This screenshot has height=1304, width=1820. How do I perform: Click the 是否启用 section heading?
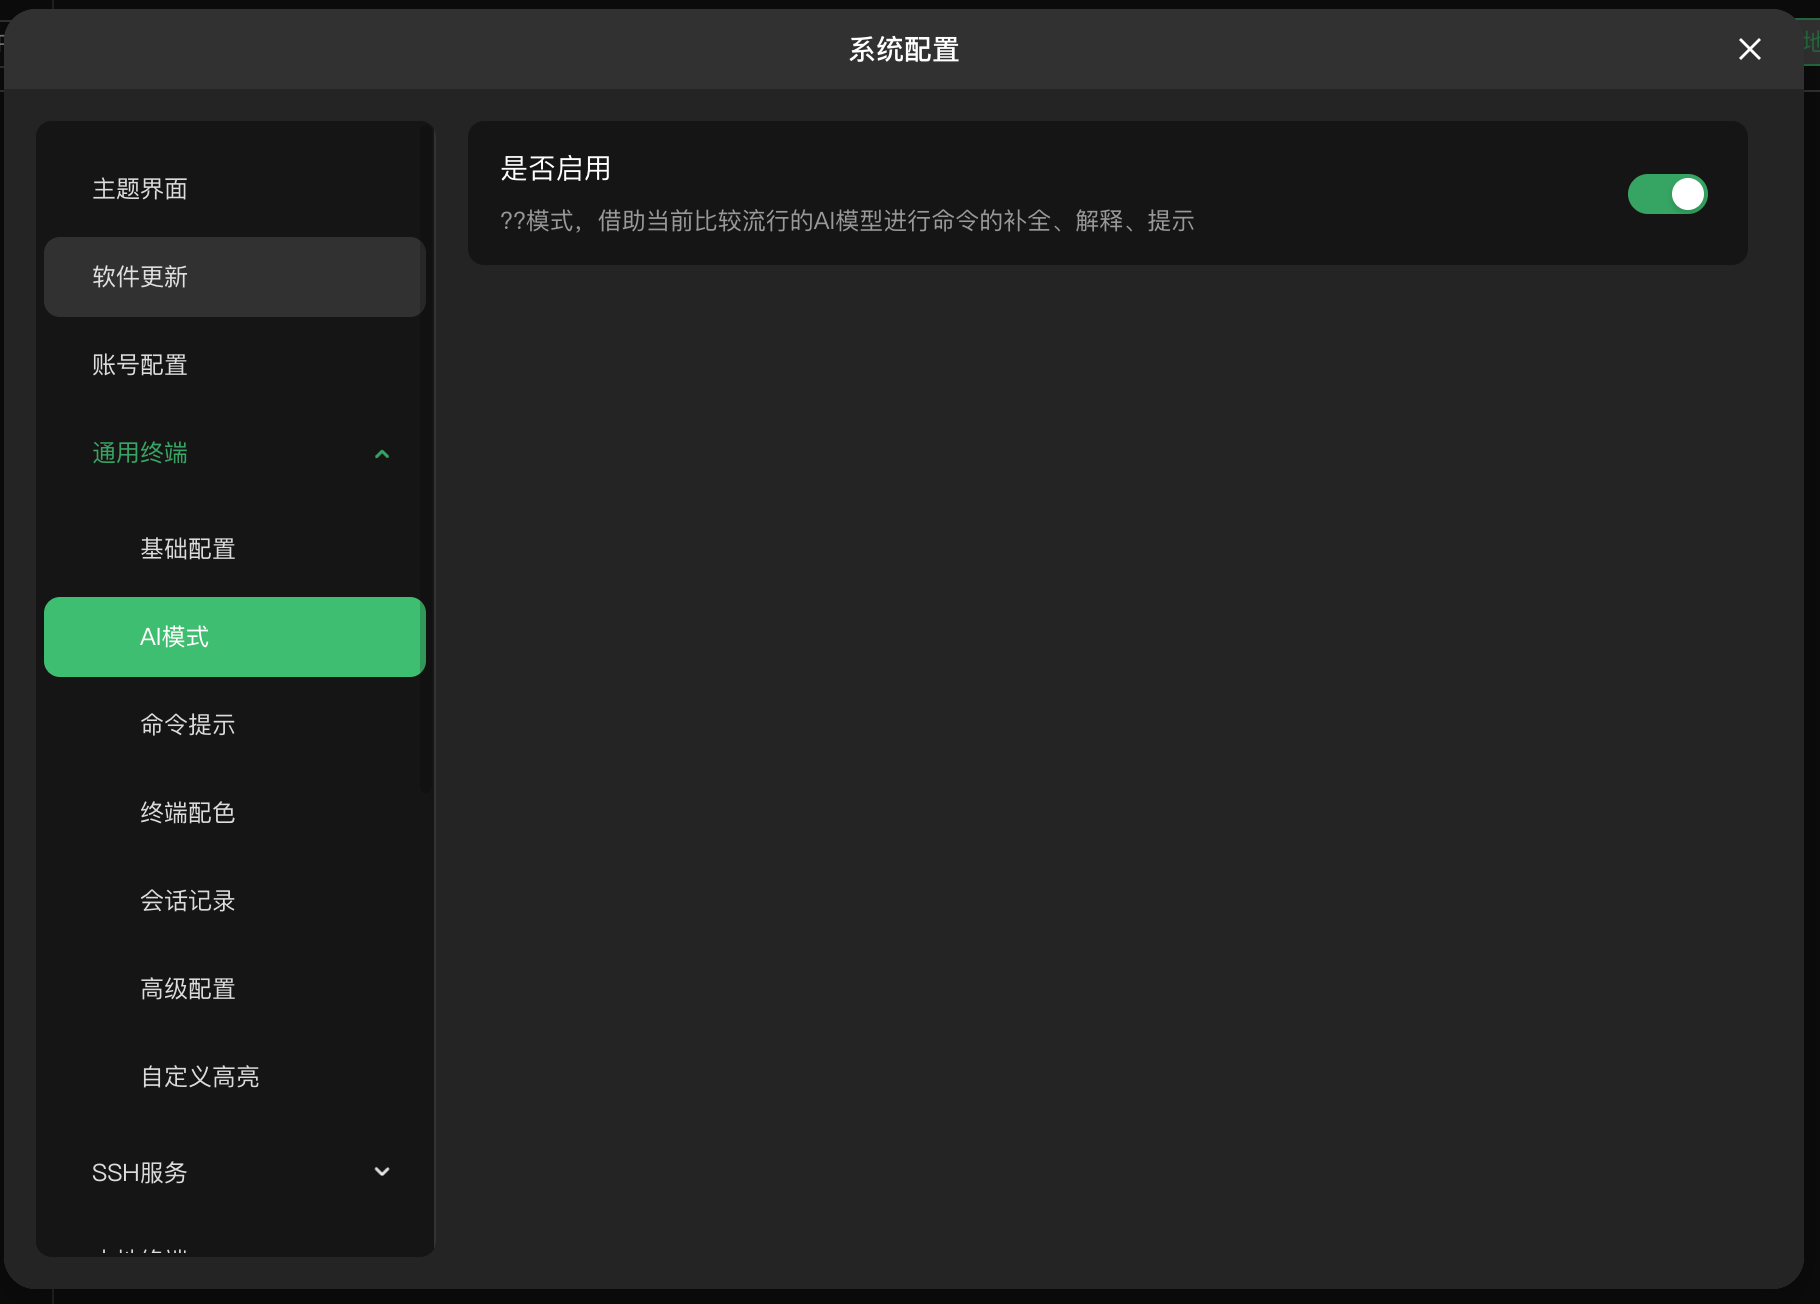point(556,168)
